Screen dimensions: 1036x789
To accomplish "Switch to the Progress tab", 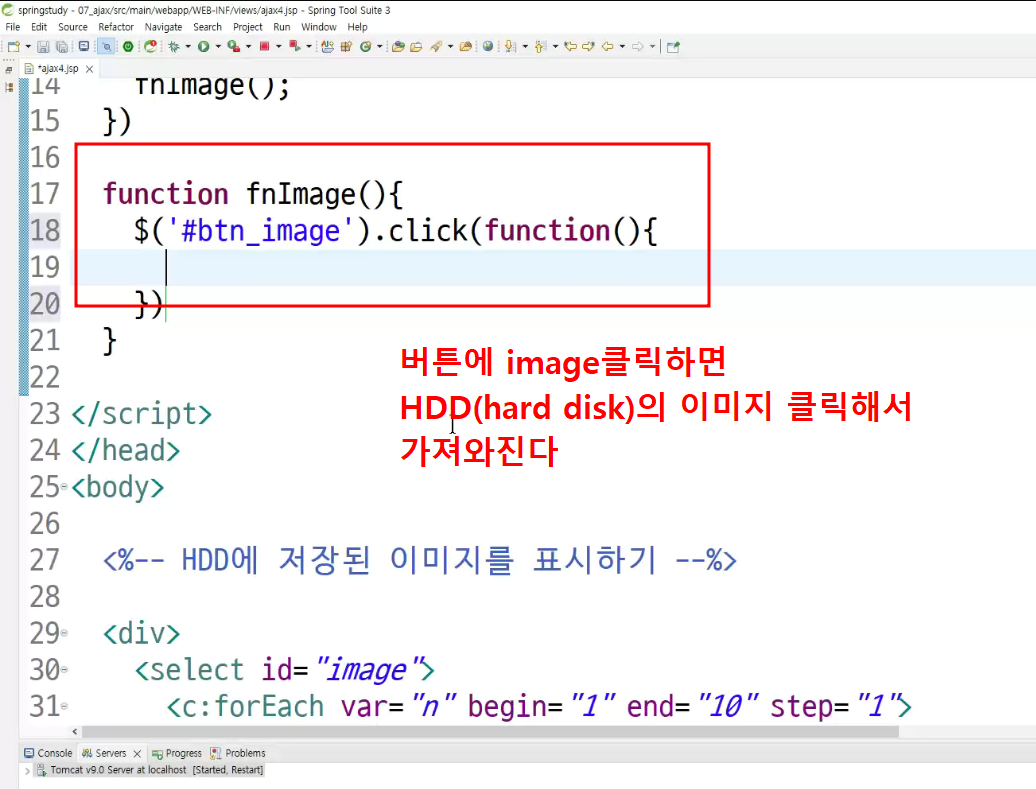I will pos(176,753).
